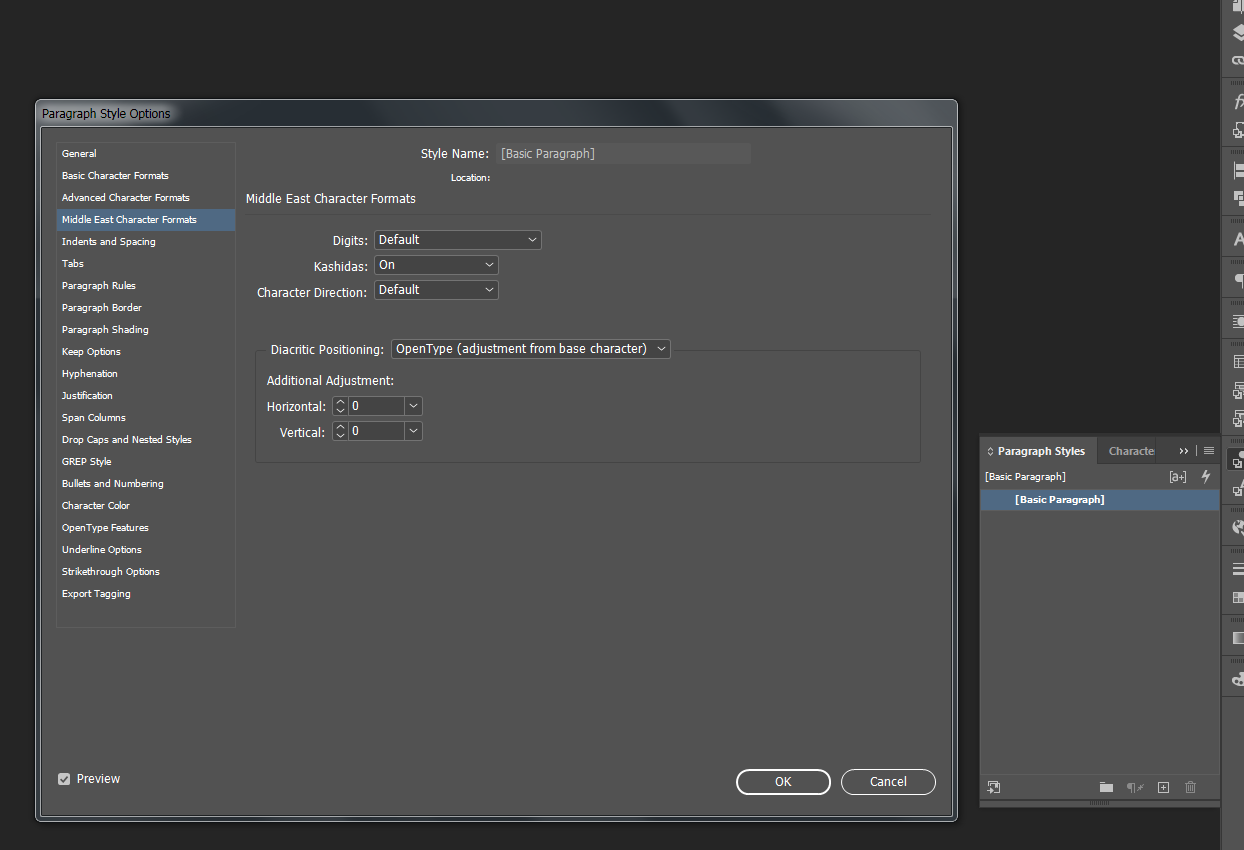Select OpenType Features category
The image size is (1244, 850).
pyautogui.click(x=146, y=528)
